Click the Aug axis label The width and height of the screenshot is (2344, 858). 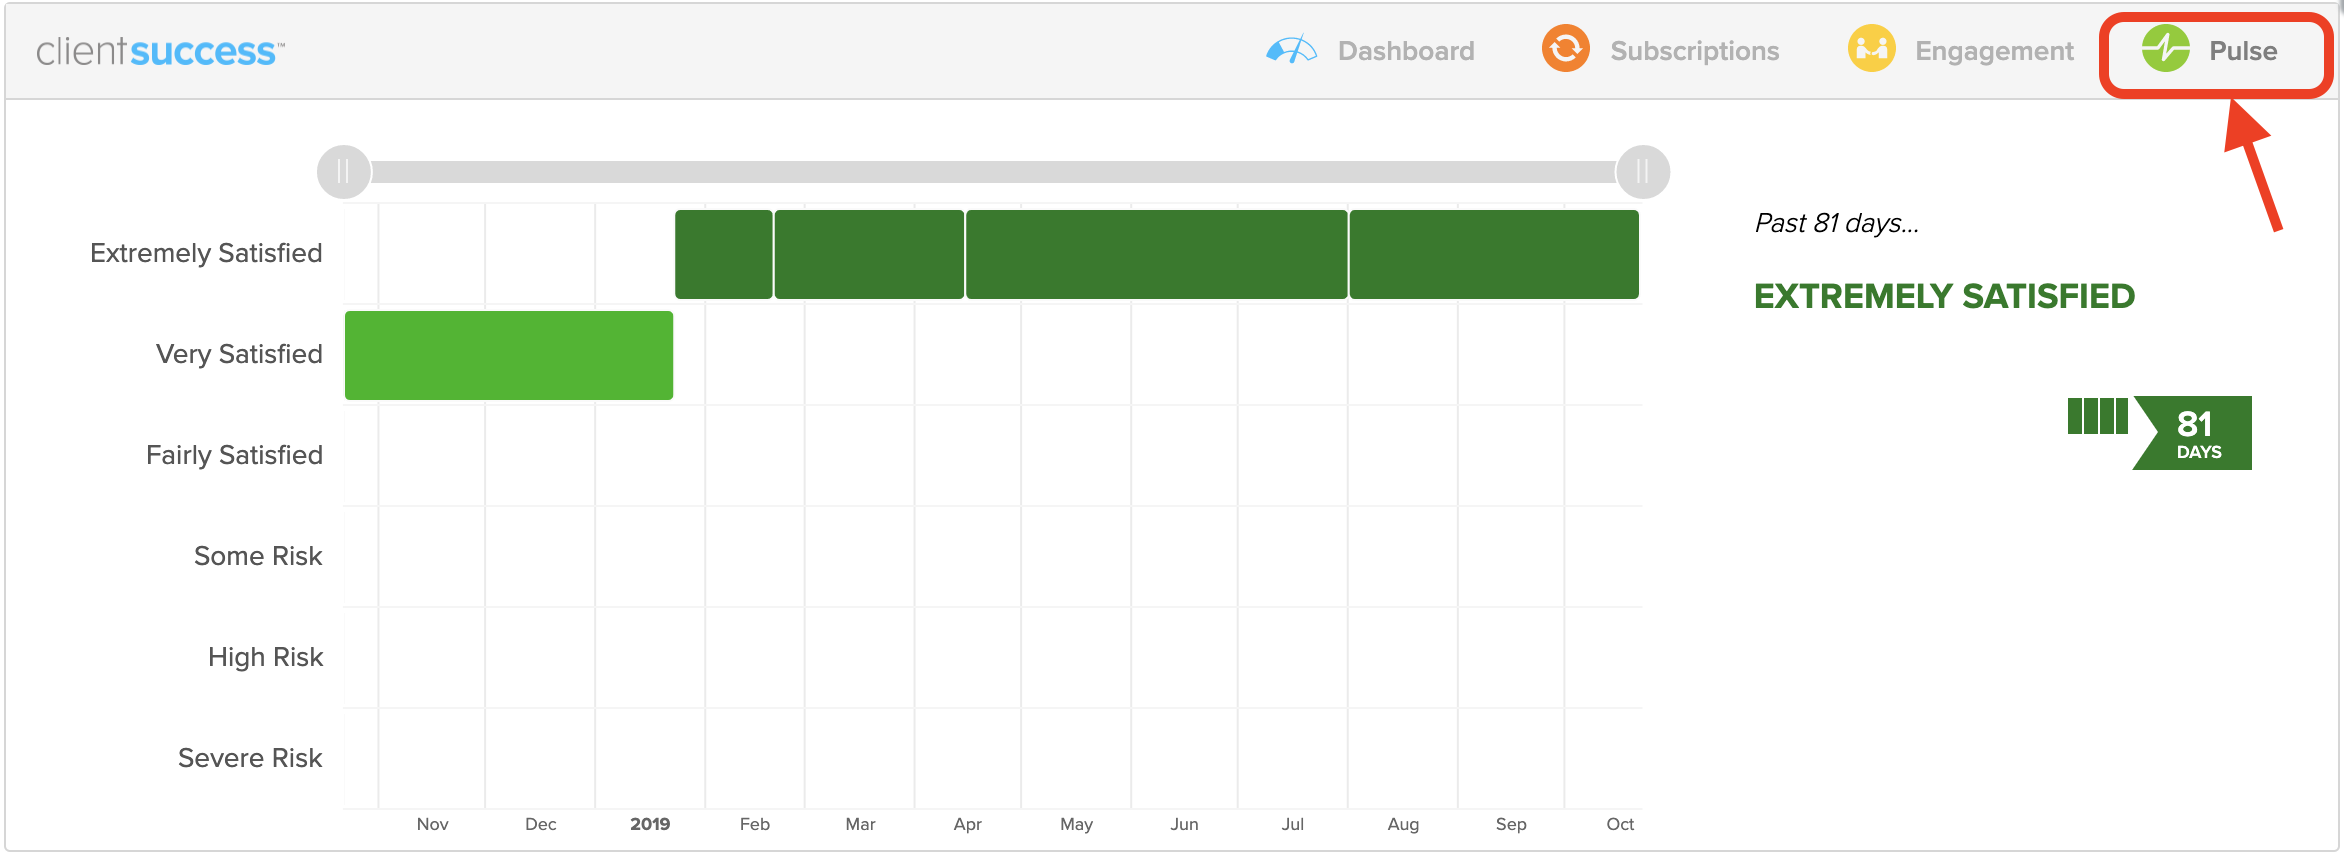[1403, 824]
